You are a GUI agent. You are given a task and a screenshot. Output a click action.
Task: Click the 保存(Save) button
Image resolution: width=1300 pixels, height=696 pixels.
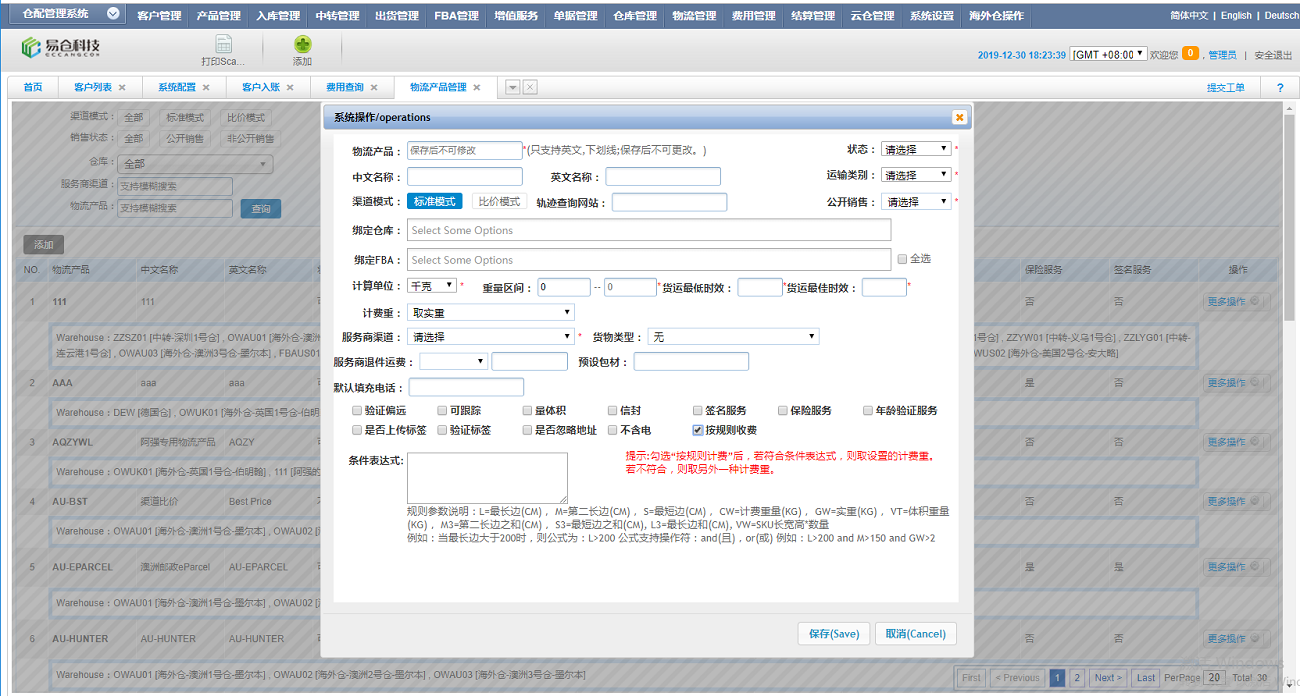pos(832,634)
